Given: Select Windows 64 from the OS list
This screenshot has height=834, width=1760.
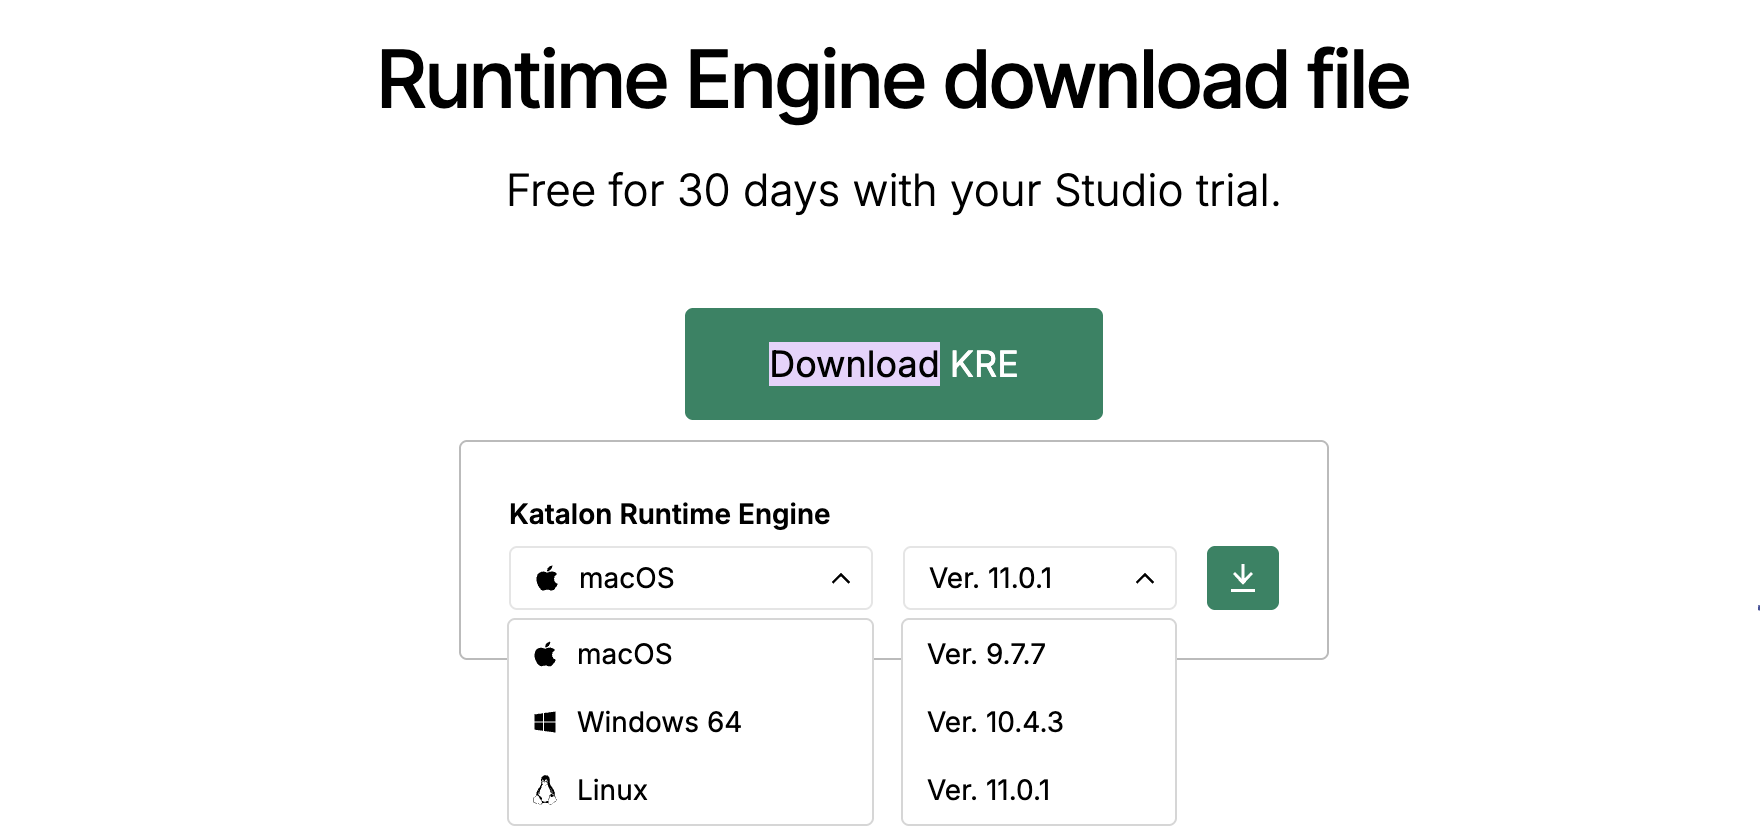Looking at the screenshot, I should point(690,722).
